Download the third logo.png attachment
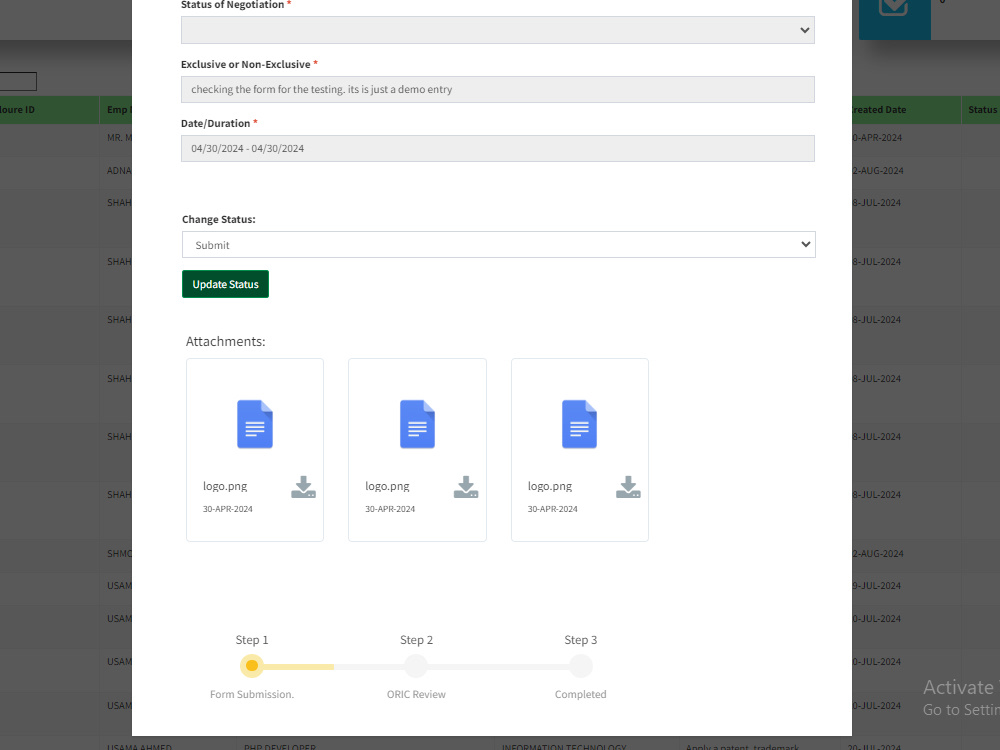Viewport: 1000px width, 750px height. (x=628, y=487)
